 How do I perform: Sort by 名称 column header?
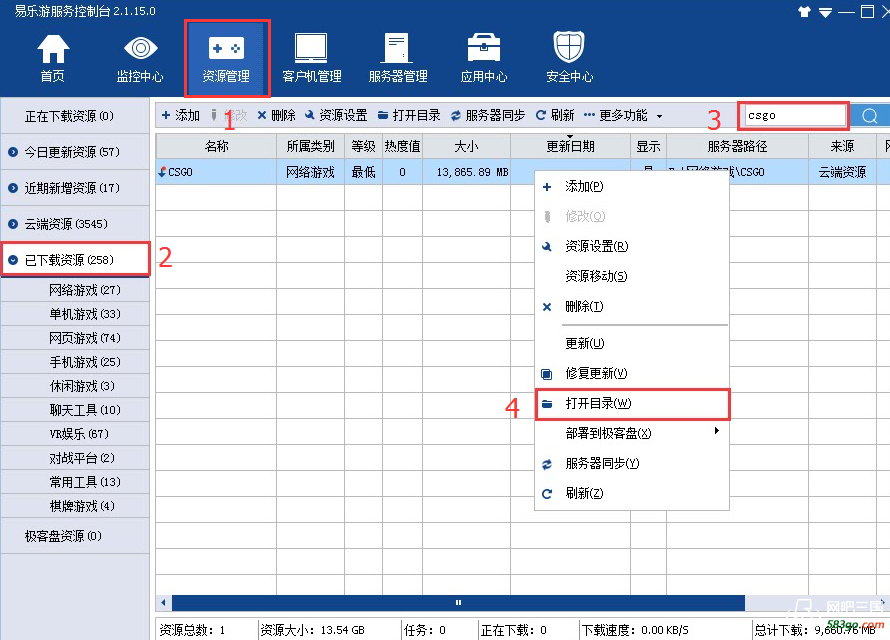tap(216, 146)
